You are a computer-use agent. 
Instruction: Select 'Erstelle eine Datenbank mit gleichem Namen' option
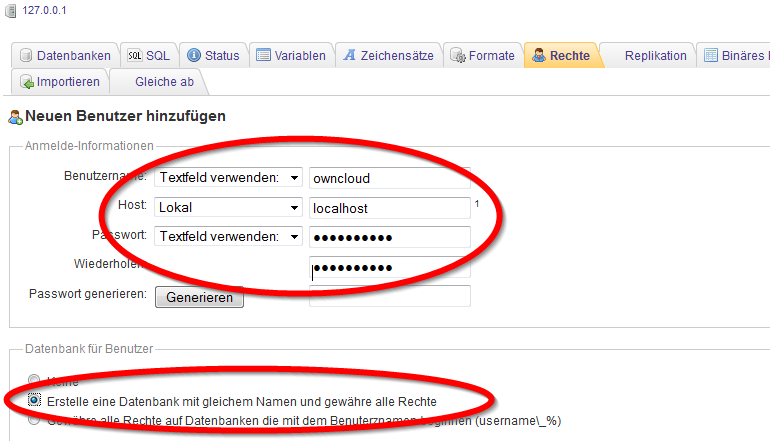coord(36,400)
